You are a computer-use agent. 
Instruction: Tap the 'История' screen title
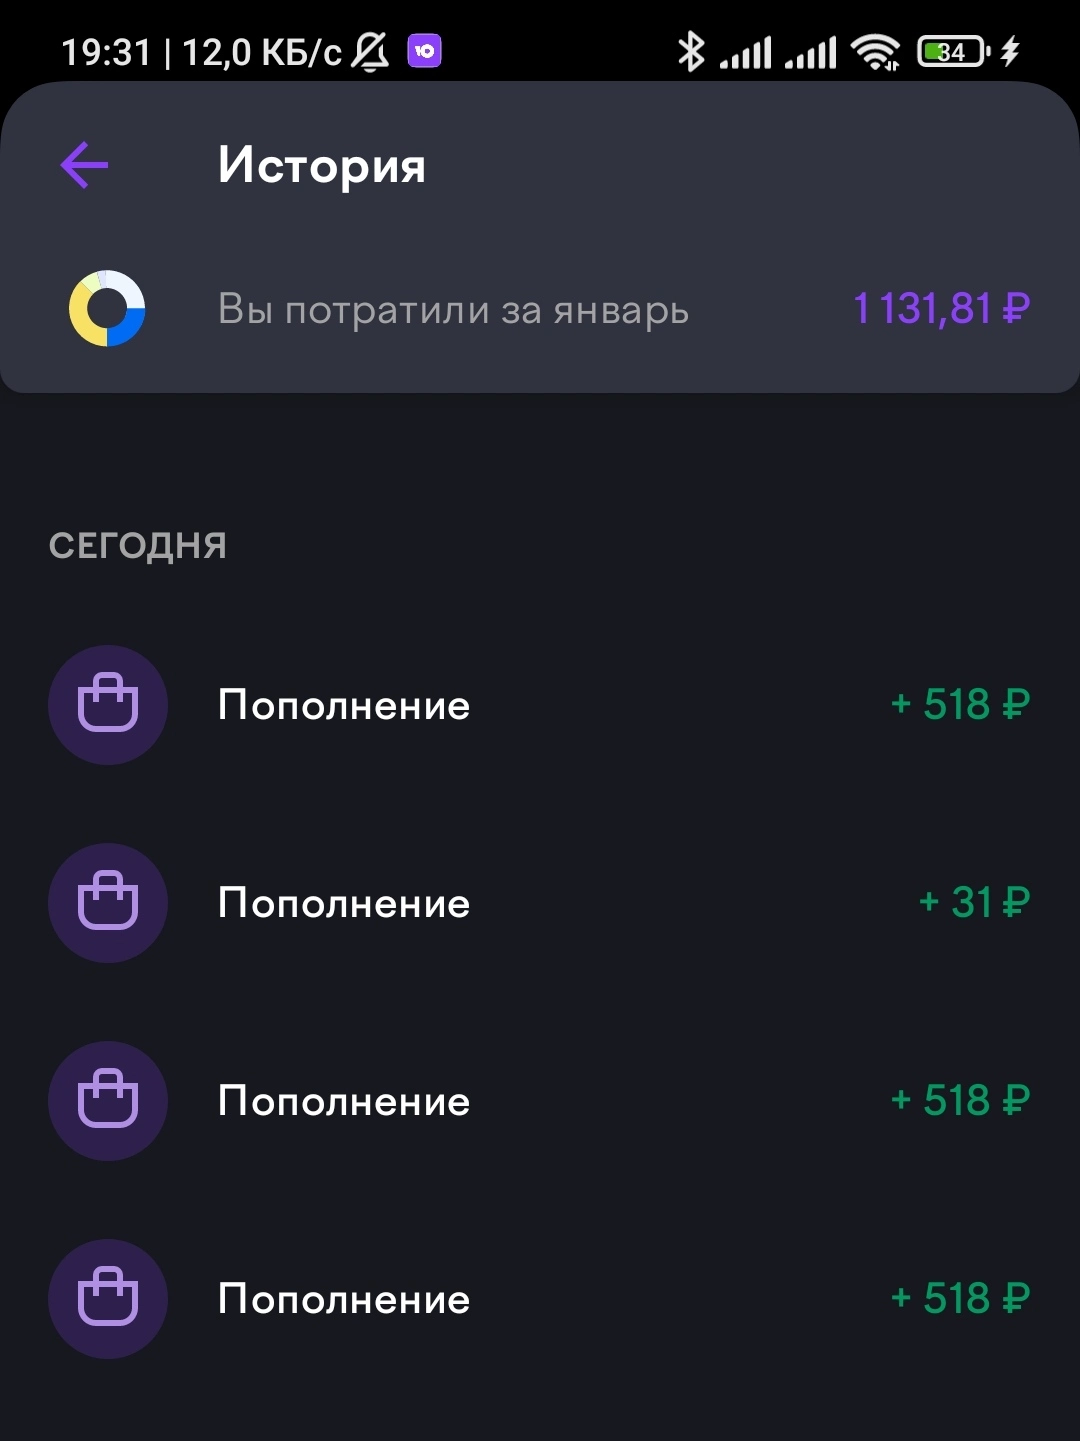click(x=322, y=166)
